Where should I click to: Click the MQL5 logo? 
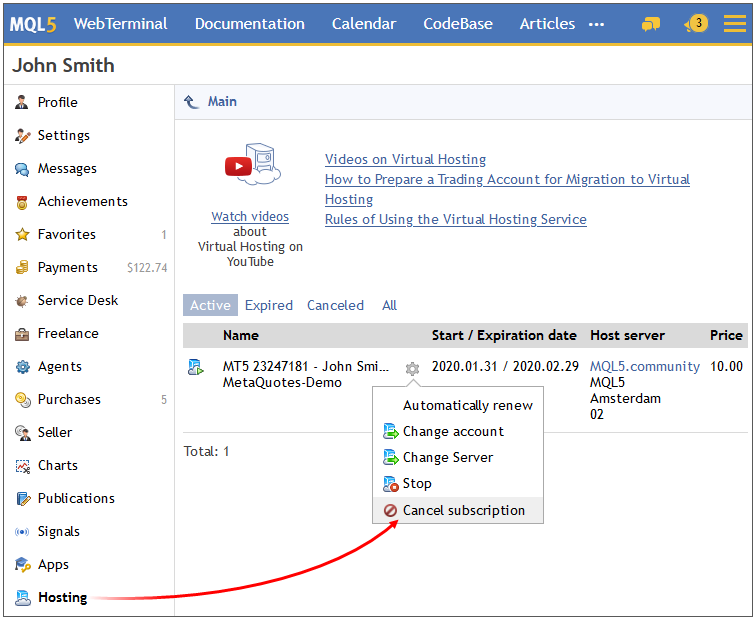(33, 24)
